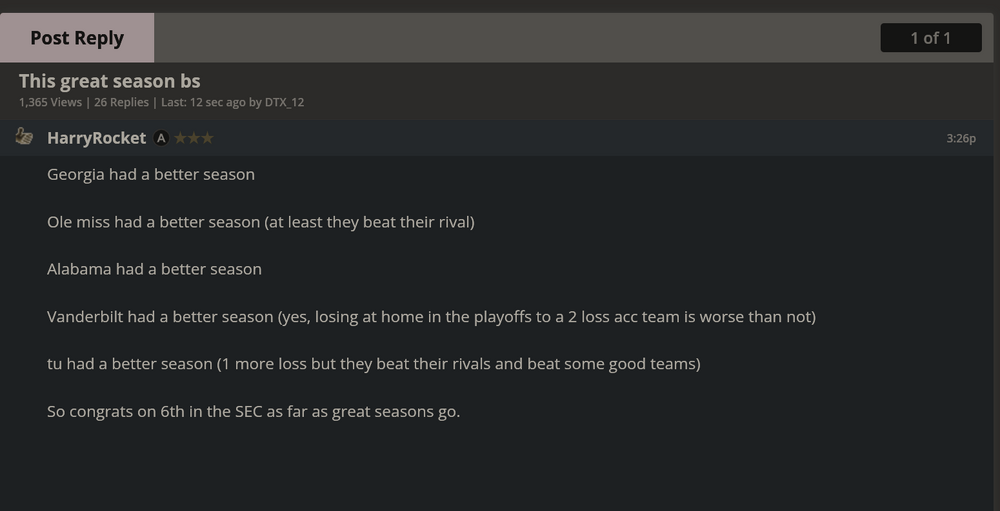
Task: Click the thread title This great season bs
Action: 109,81
